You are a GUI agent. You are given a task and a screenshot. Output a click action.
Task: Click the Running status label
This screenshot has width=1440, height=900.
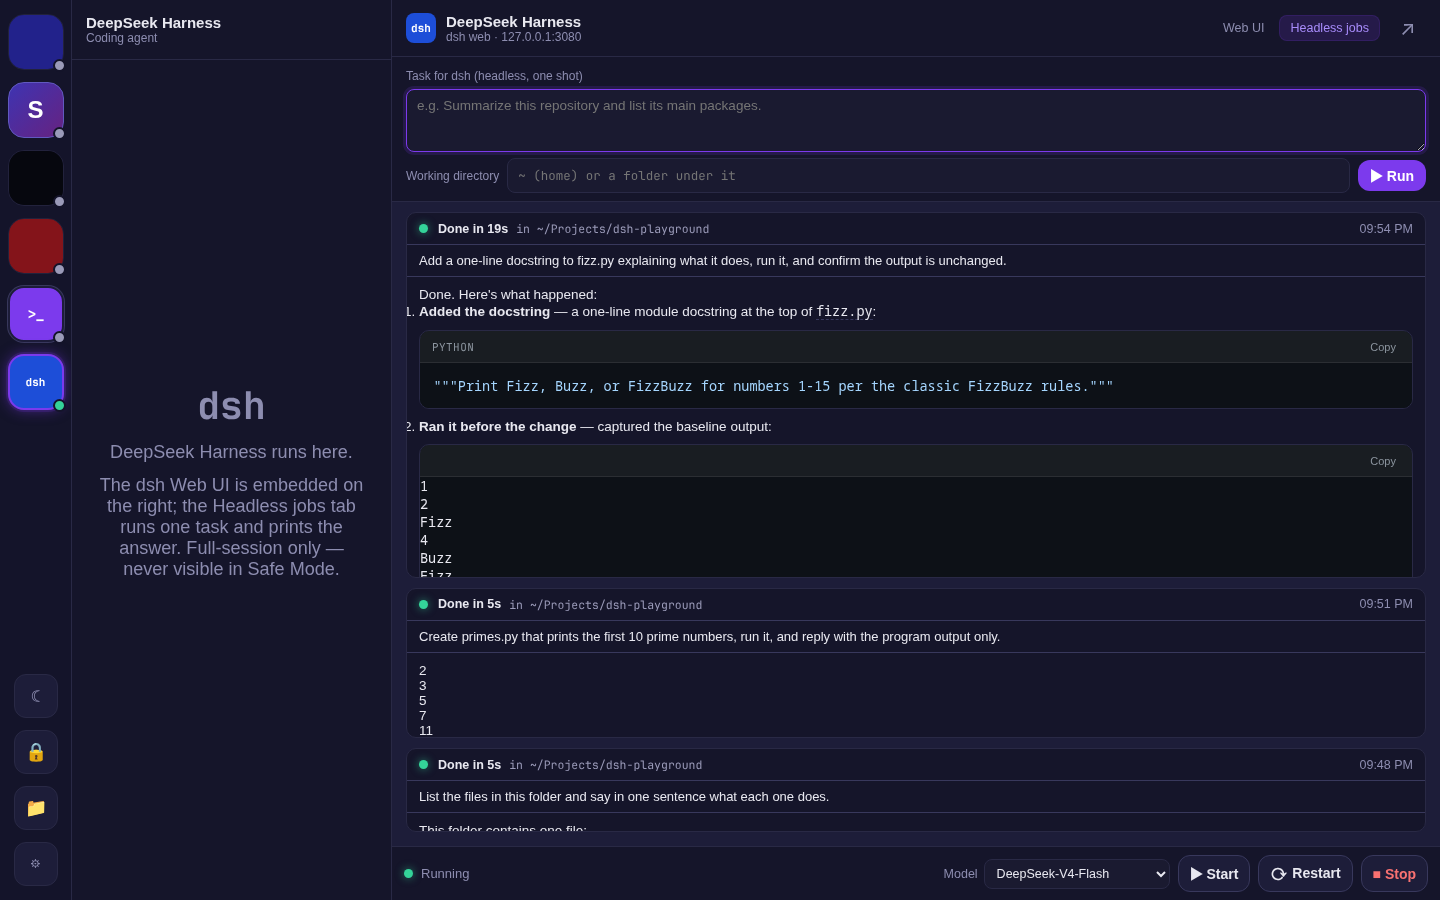click(x=445, y=874)
